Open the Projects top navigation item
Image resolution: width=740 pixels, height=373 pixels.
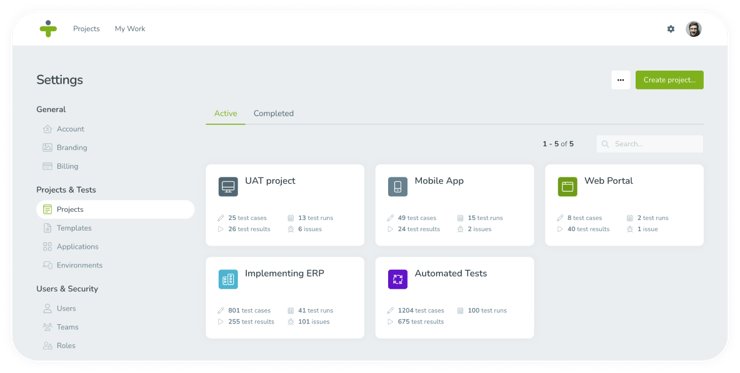86,29
